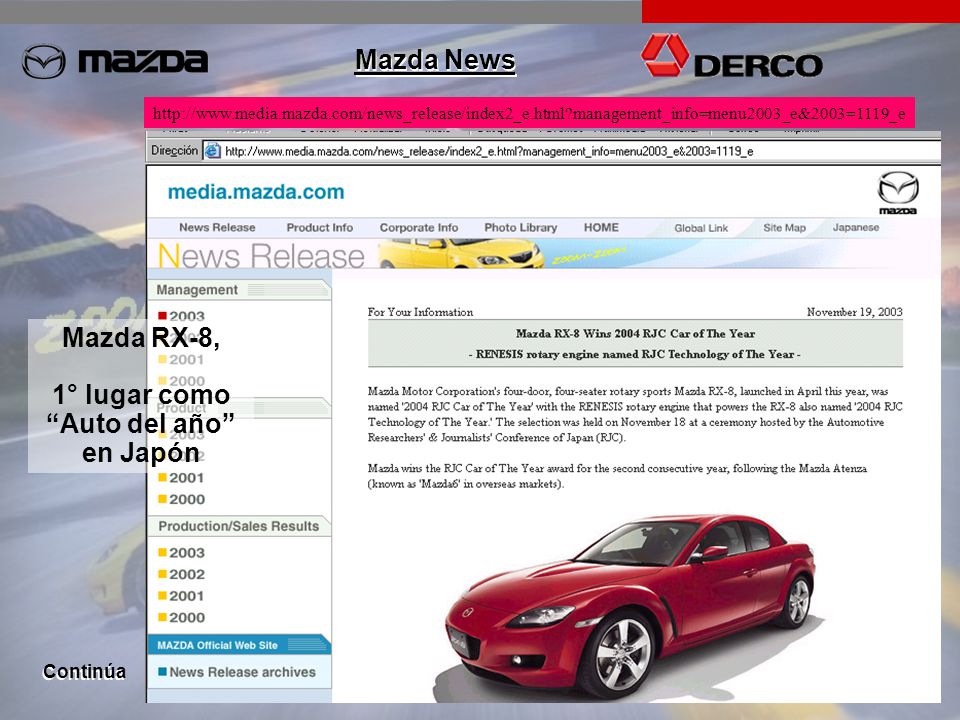Open the News Release menu item
This screenshot has width=960, height=720.
point(217,227)
